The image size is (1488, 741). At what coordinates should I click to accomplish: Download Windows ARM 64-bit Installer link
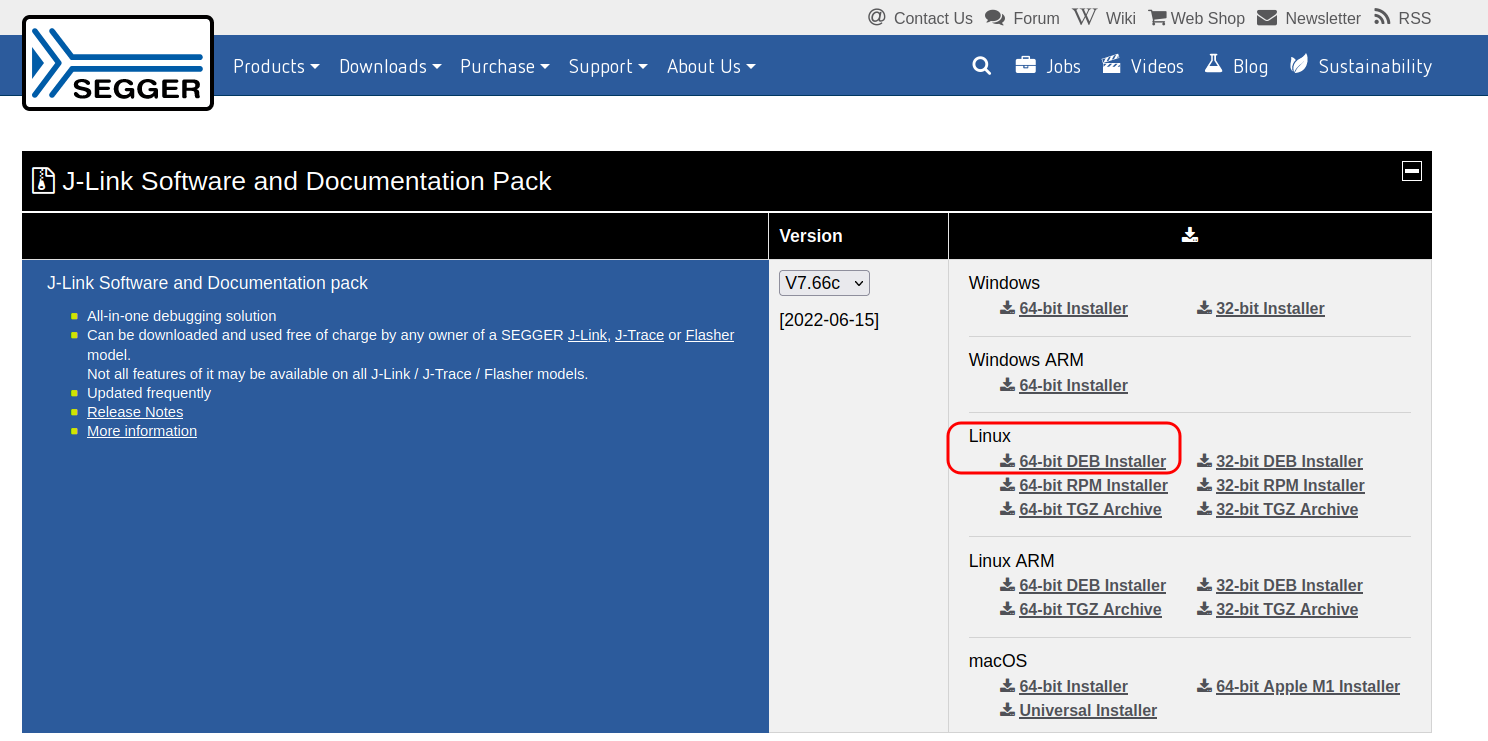coord(1074,386)
